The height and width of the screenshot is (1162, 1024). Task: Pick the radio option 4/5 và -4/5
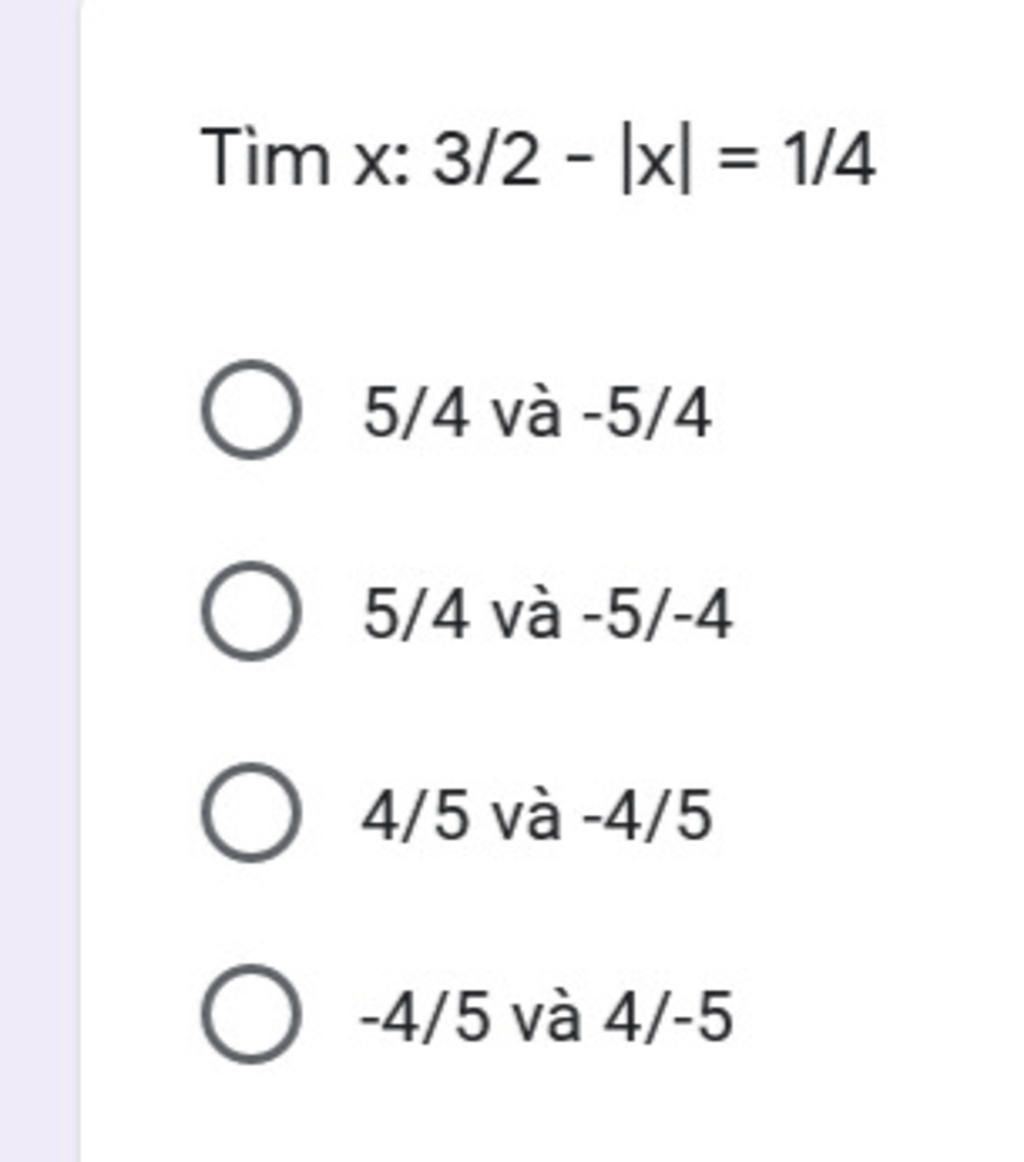(250, 813)
